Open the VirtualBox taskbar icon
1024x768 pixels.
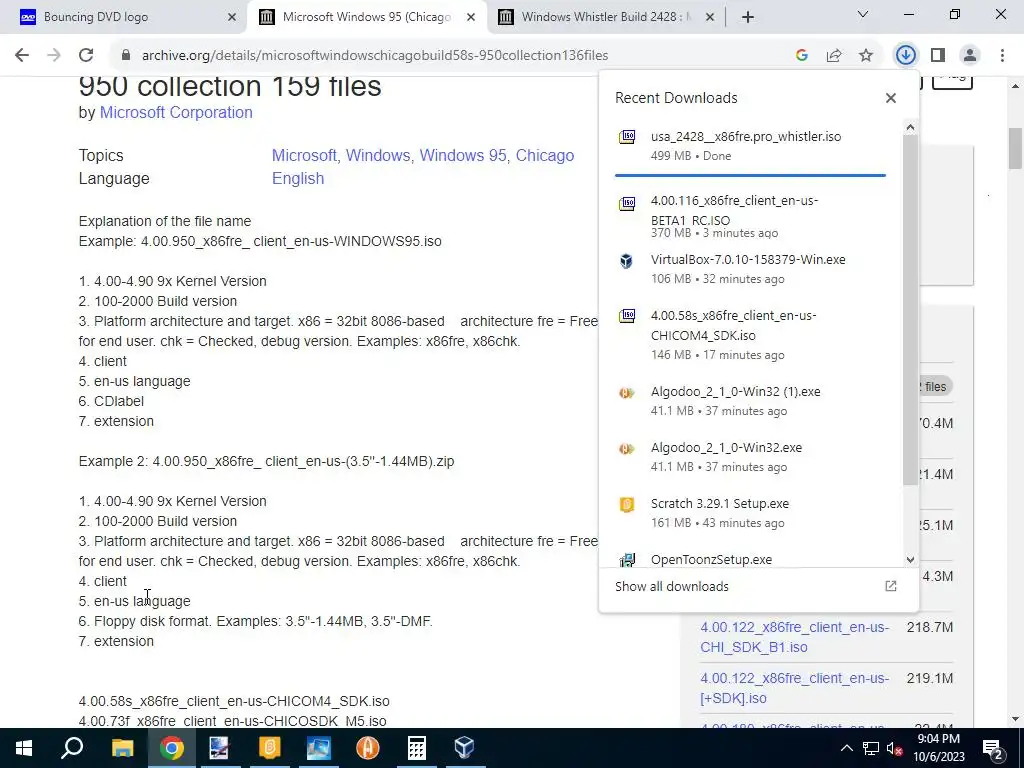point(464,748)
